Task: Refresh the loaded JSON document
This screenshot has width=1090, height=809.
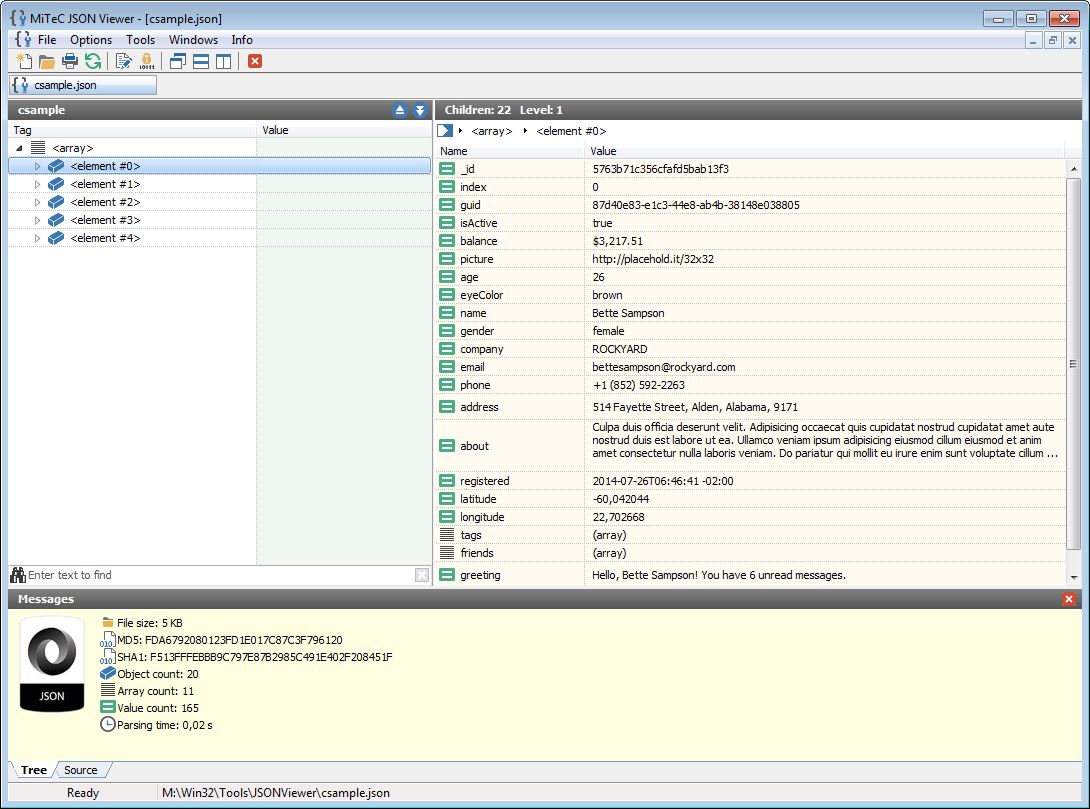Action: [93, 61]
